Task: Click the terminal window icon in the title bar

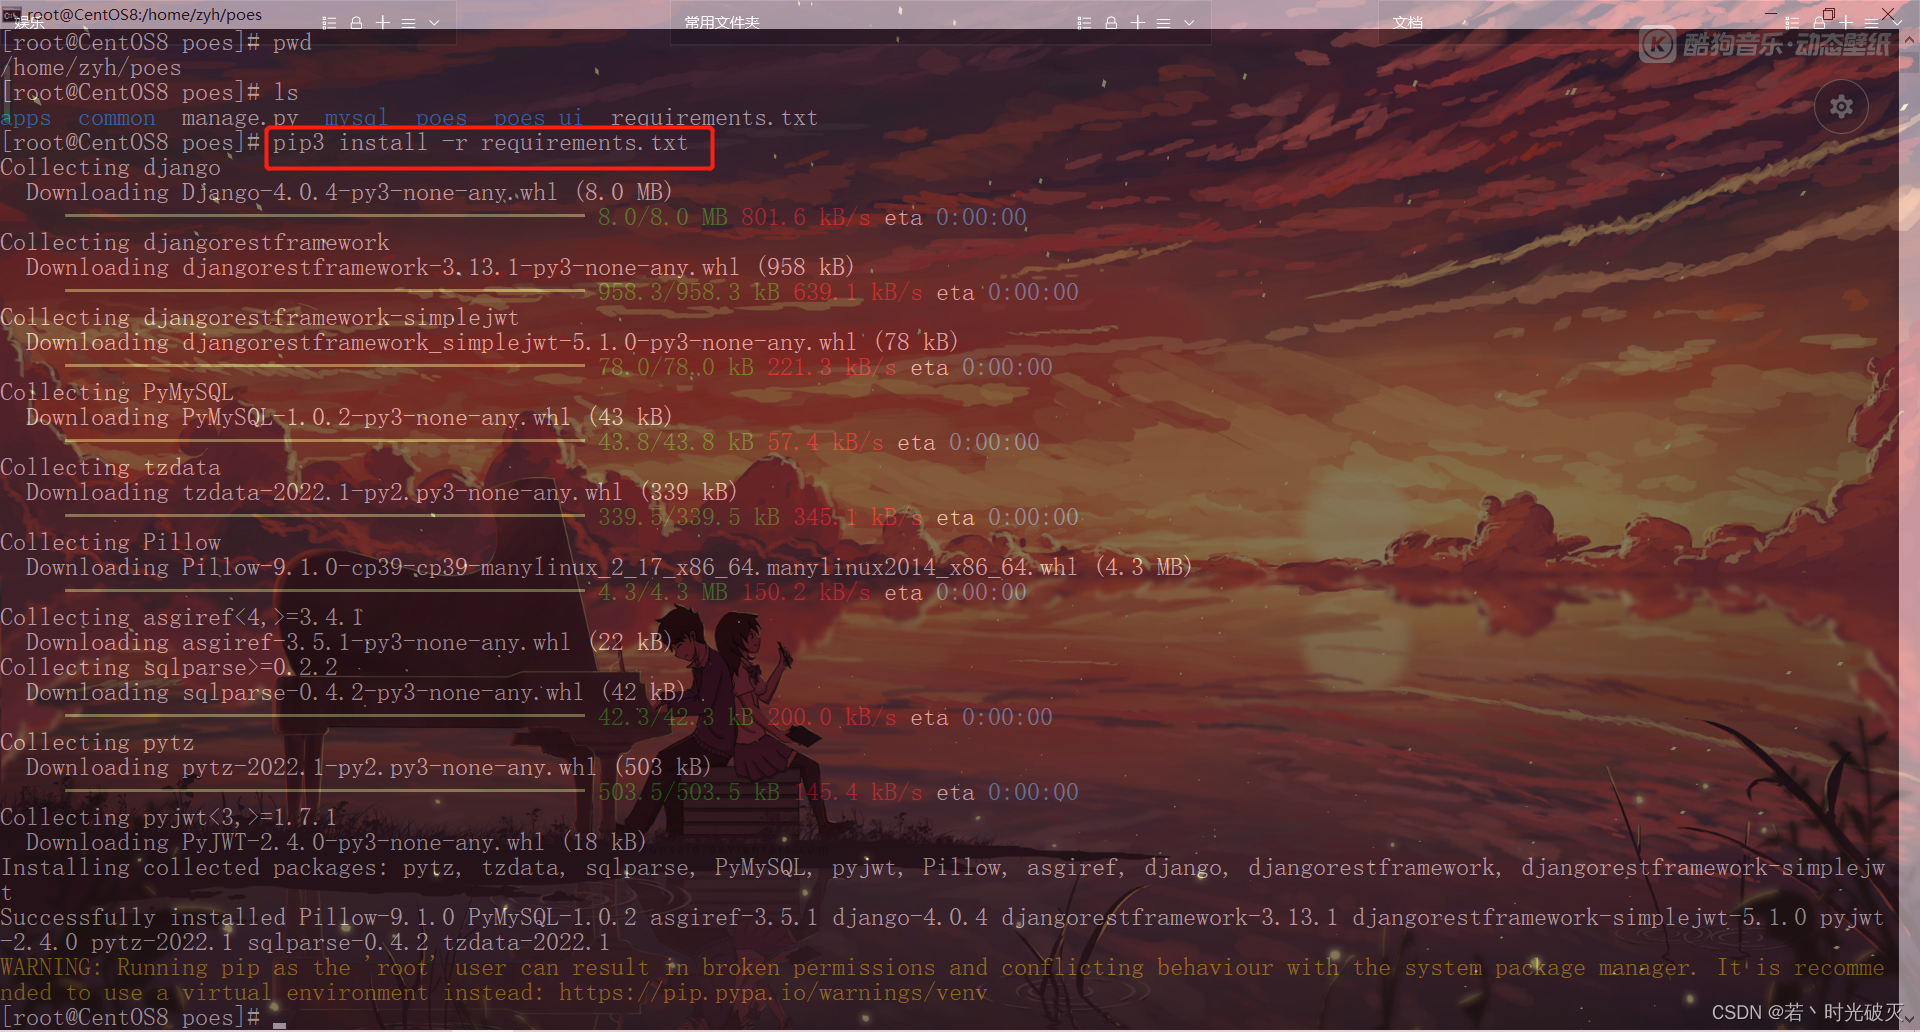Action: pyautogui.click(x=11, y=14)
